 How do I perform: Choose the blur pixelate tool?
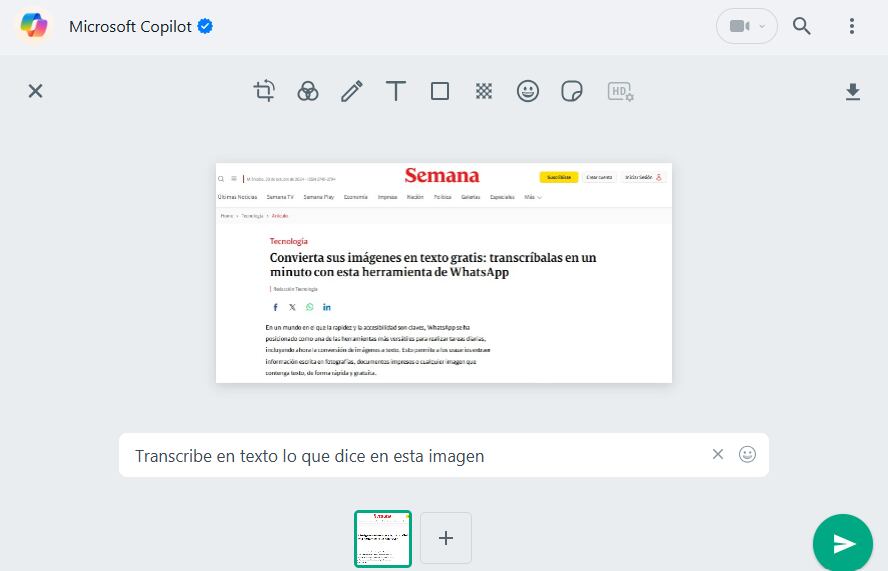click(x=484, y=91)
